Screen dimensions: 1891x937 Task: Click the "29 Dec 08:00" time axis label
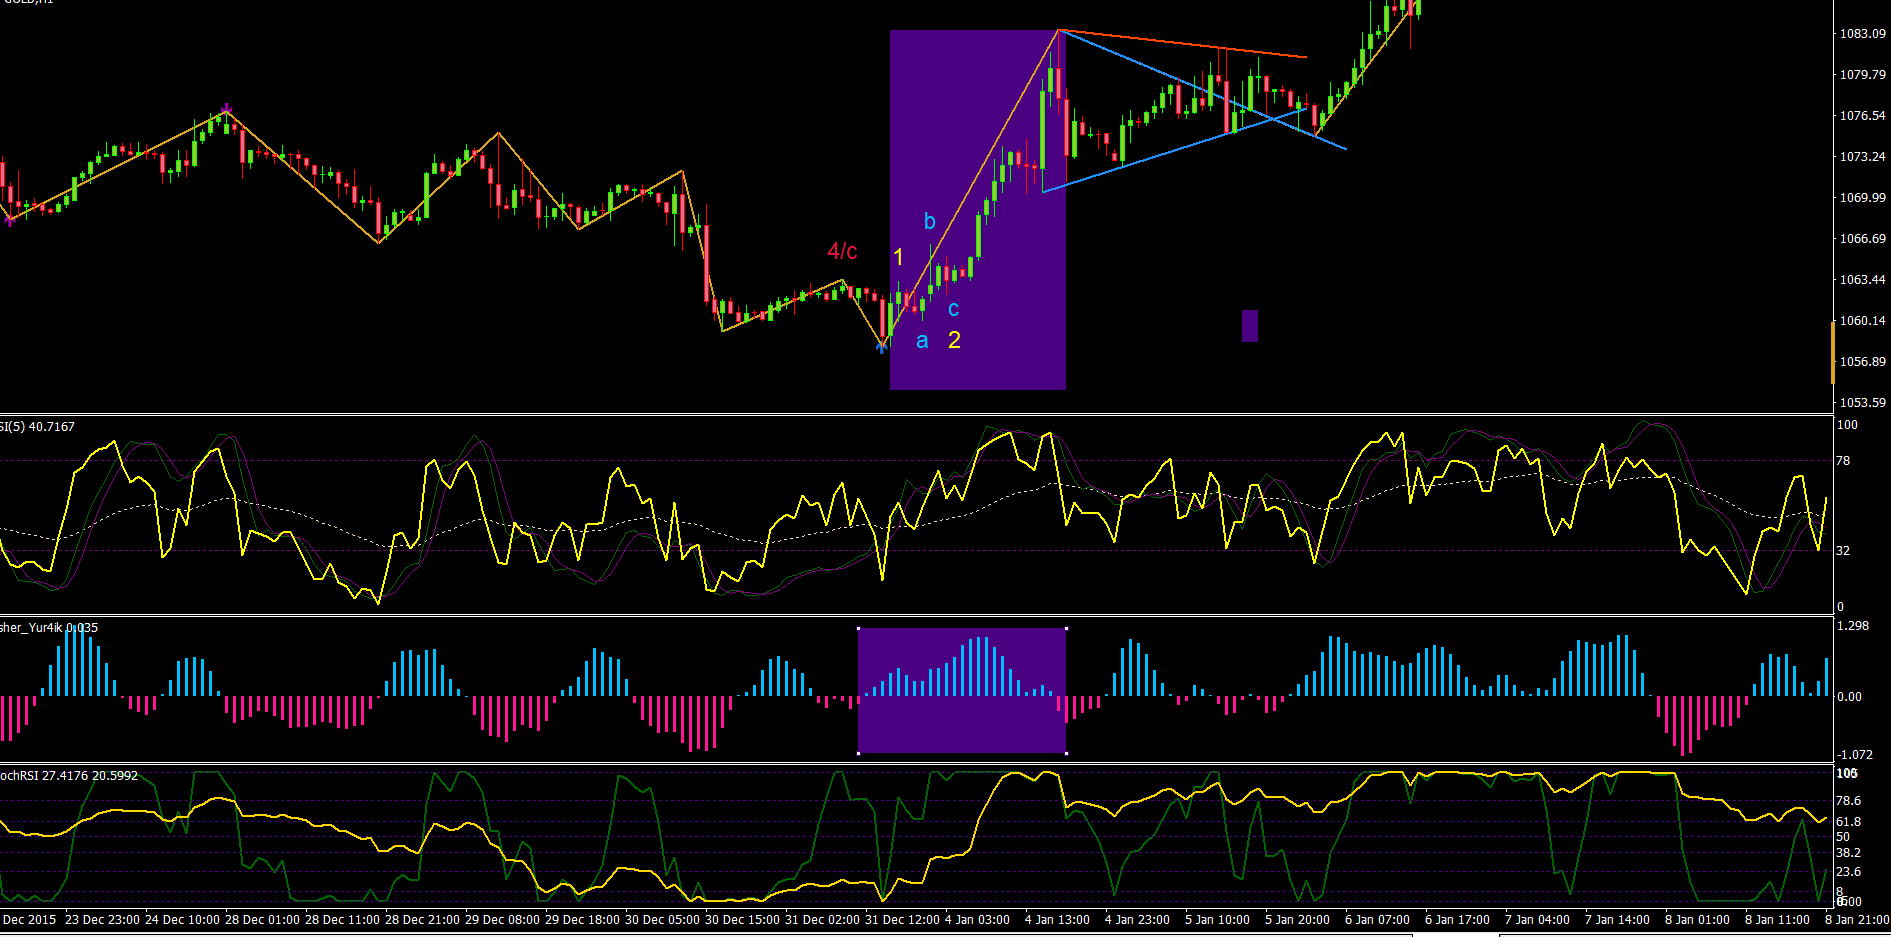pos(502,920)
